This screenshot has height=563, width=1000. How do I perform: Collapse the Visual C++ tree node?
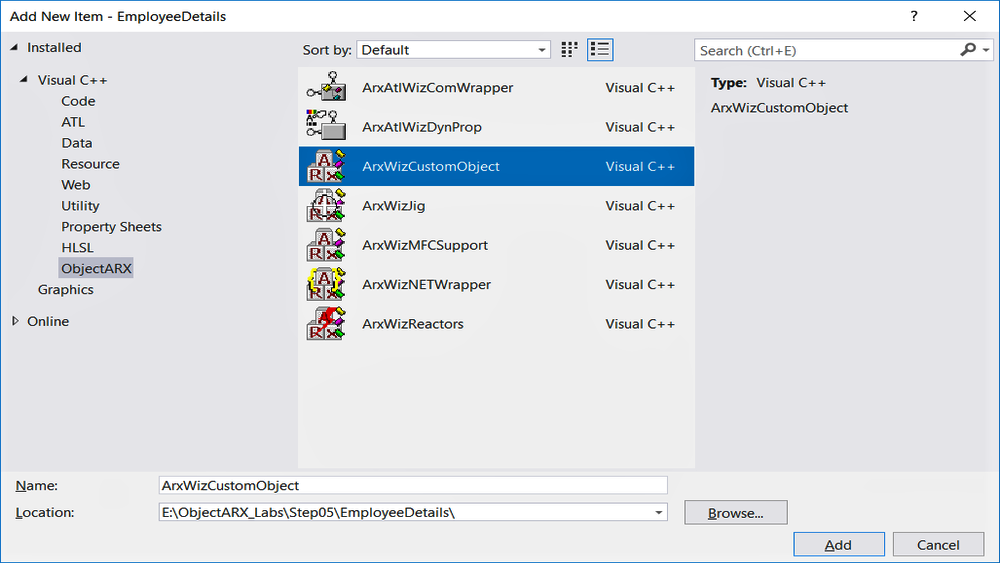pos(24,80)
